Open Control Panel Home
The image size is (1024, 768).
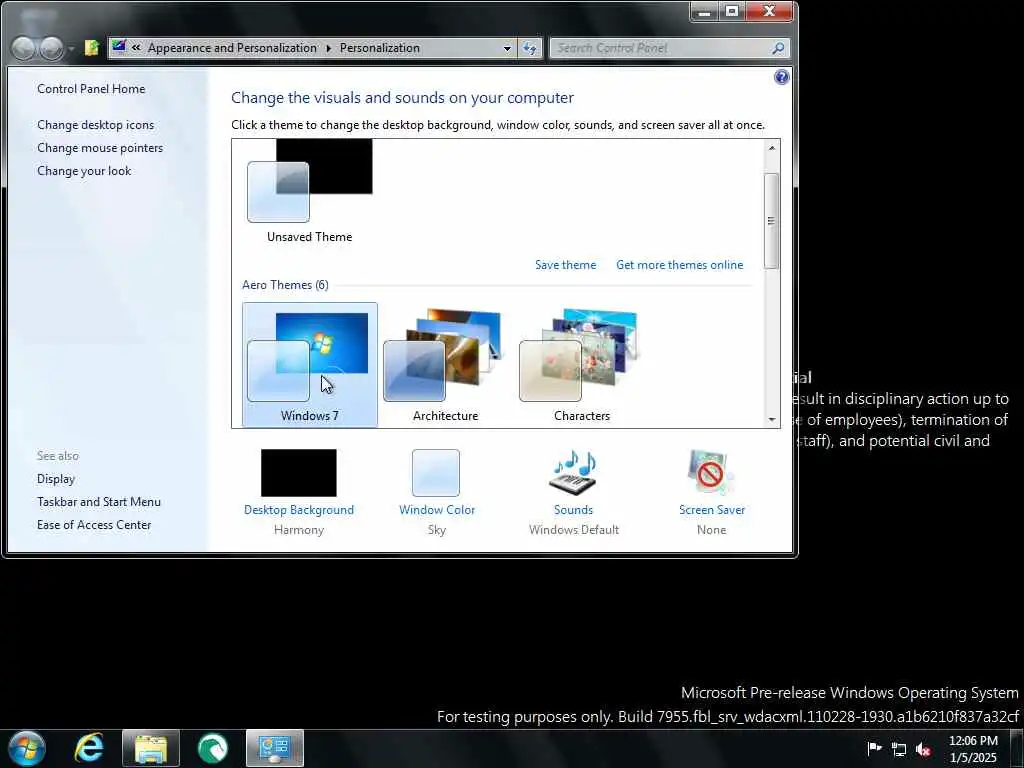[91, 89]
